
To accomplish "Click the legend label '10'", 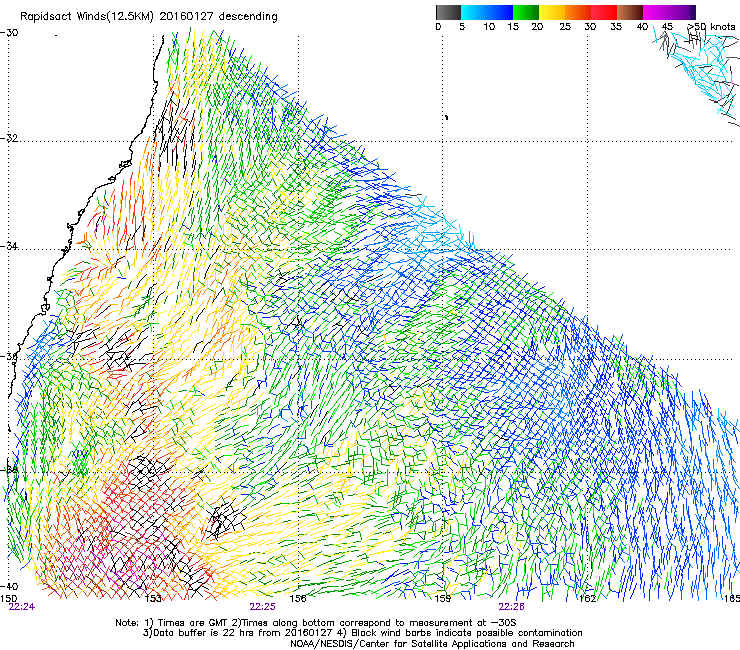I will 489,27.
